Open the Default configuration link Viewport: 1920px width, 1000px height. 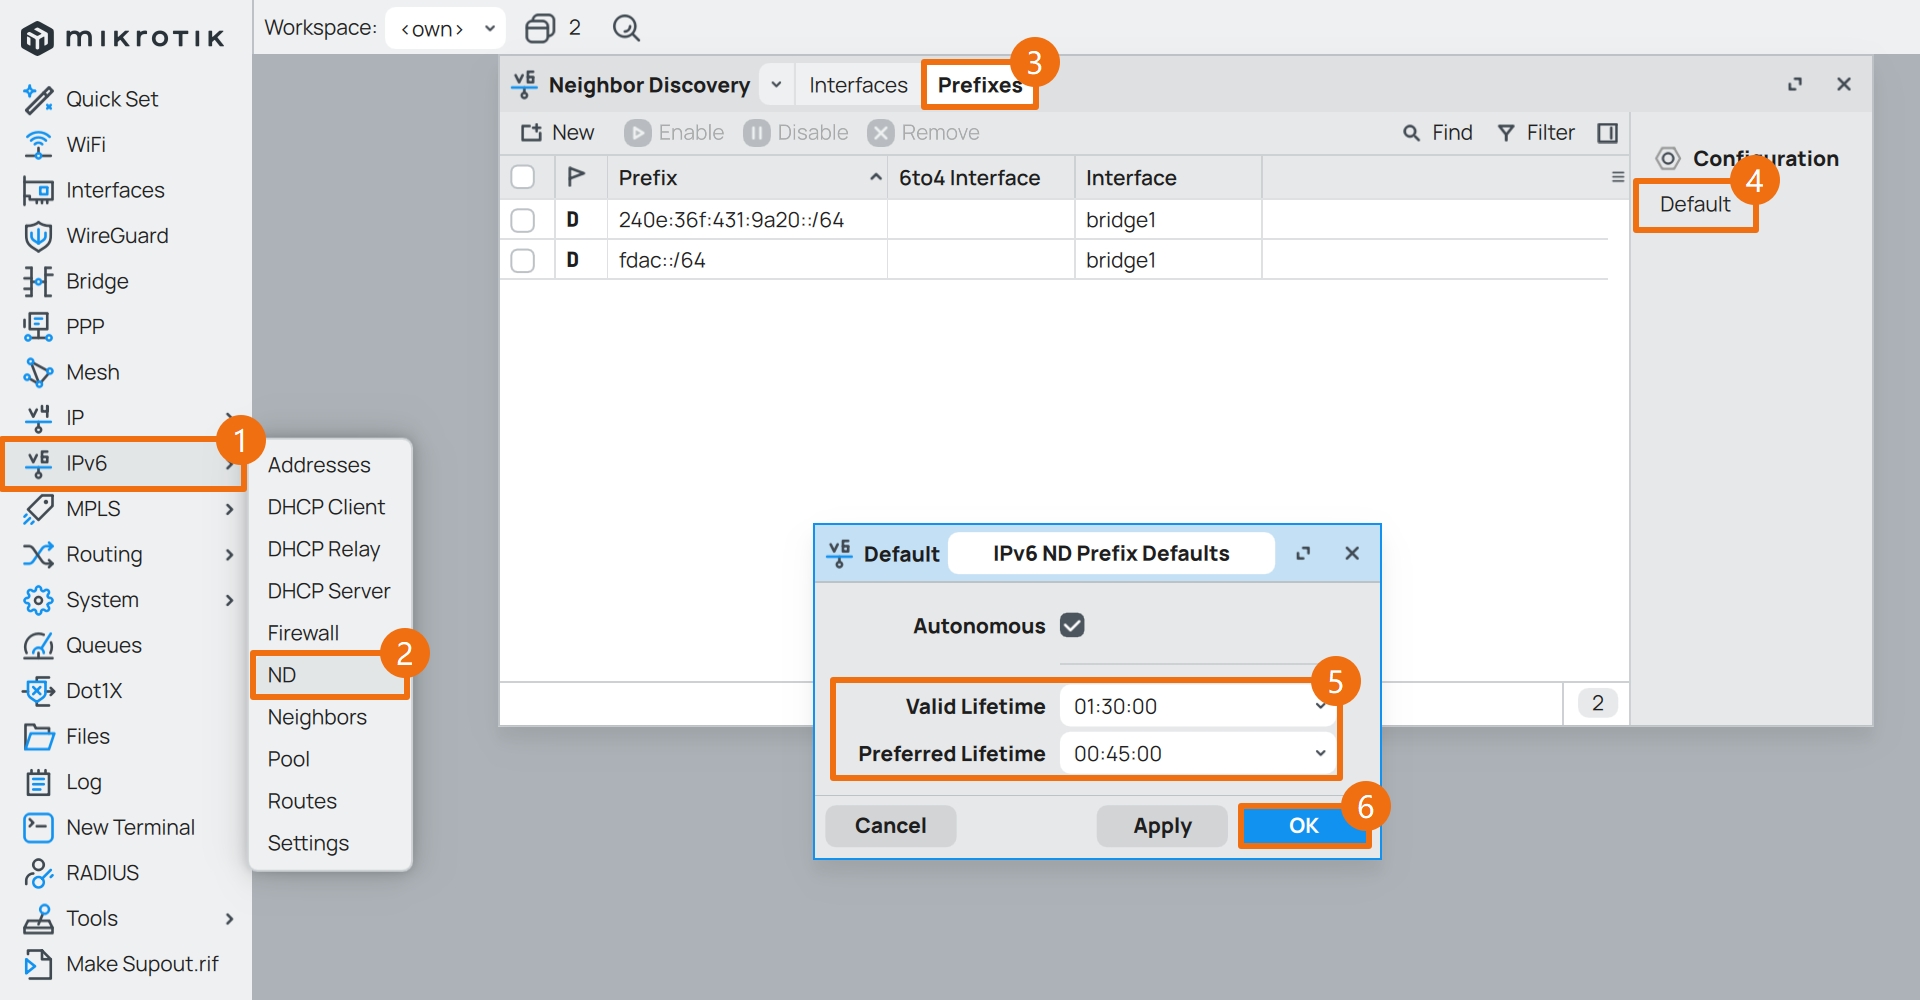(1695, 204)
